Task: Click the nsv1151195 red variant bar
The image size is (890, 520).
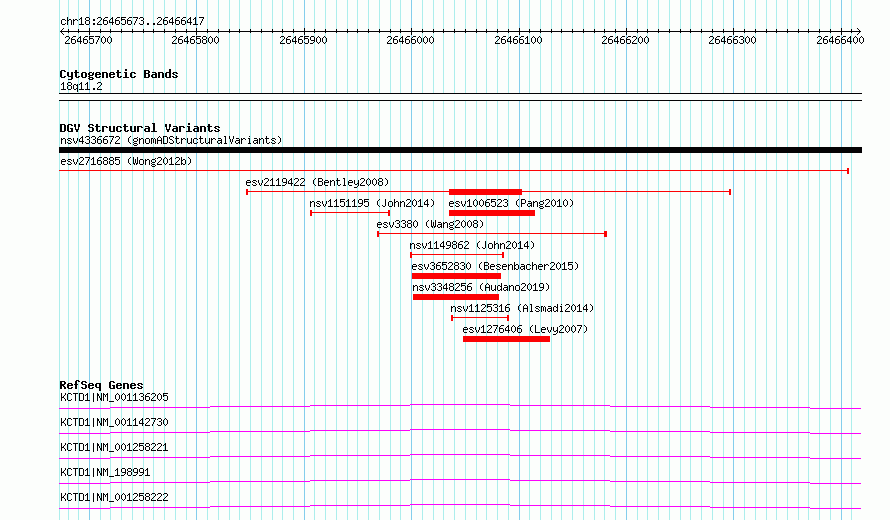Action: coord(350,213)
